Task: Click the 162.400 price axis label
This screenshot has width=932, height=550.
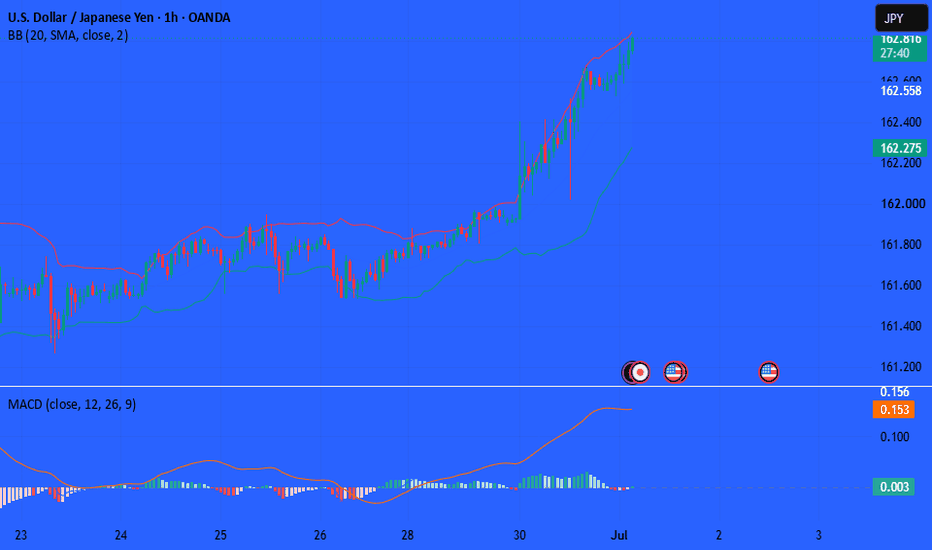Action: pos(900,122)
